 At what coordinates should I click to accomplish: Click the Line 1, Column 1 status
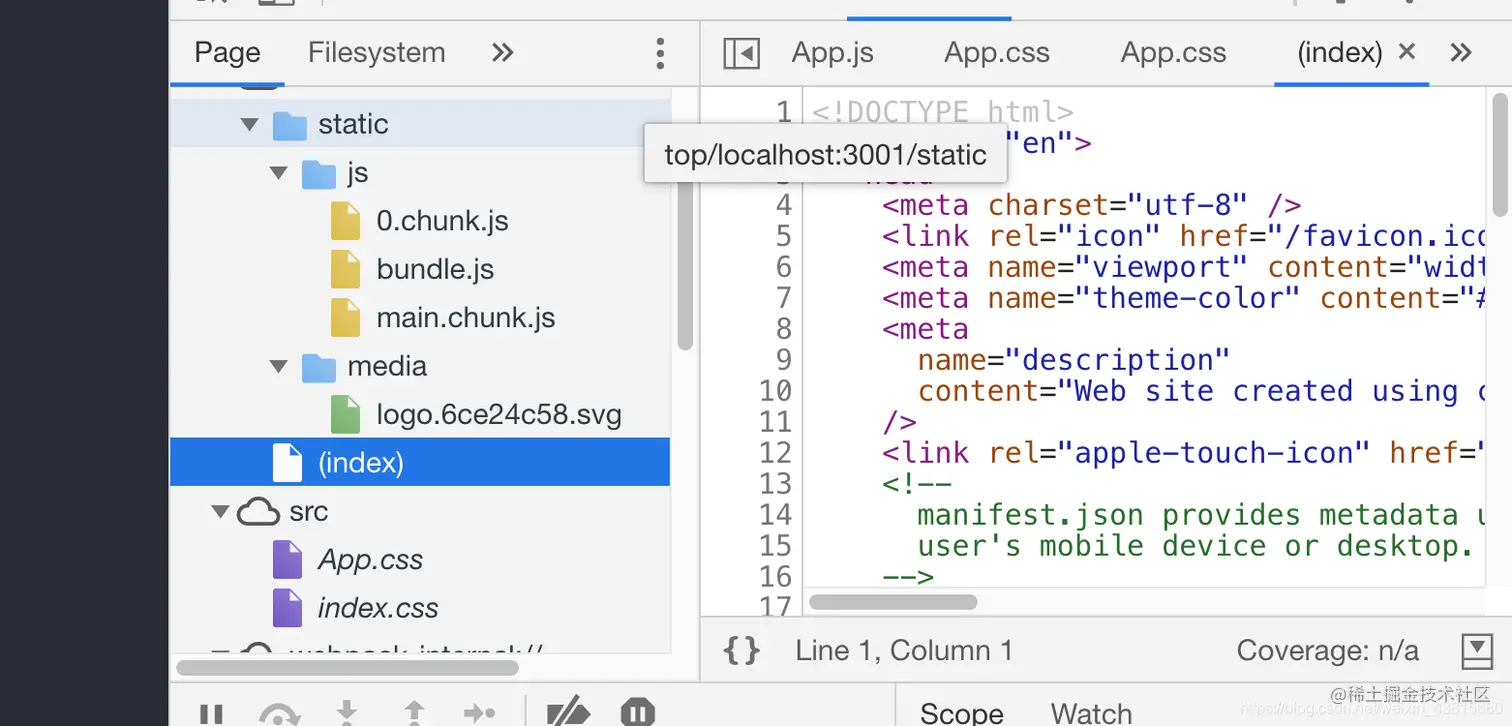pos(904,651)
